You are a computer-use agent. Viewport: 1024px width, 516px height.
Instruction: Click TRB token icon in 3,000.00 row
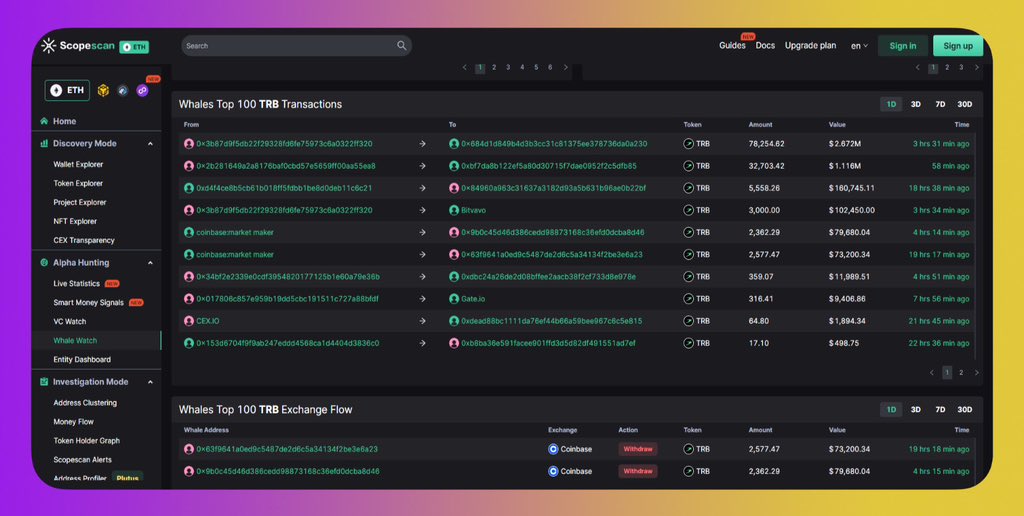coord(688,210)
